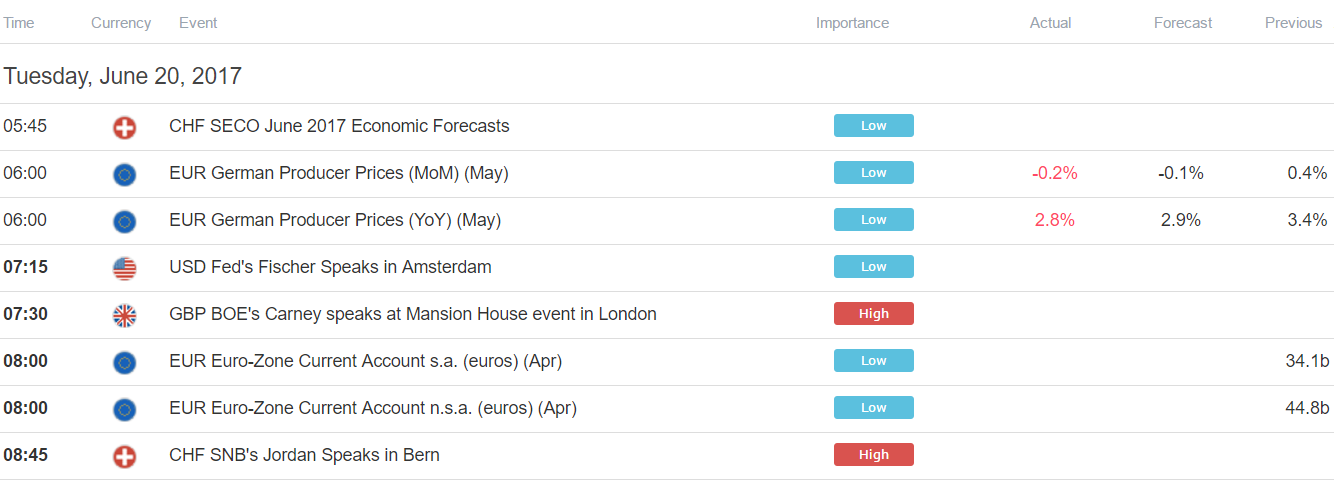Select the Tuesday, June 20, 2017 date row

(x=122, y=76)
